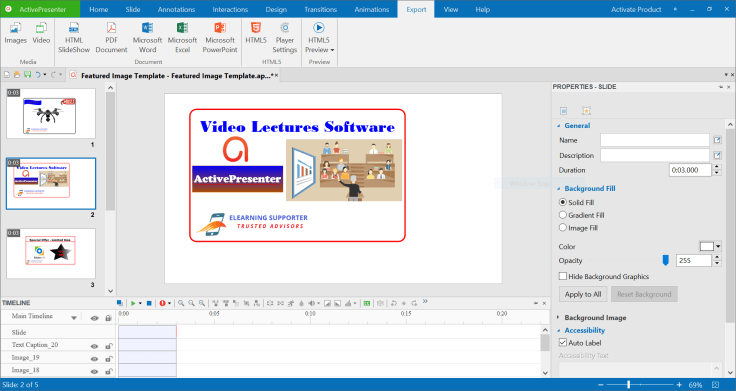Click the timeline volume speaker icon

click(x=311, y=303)
